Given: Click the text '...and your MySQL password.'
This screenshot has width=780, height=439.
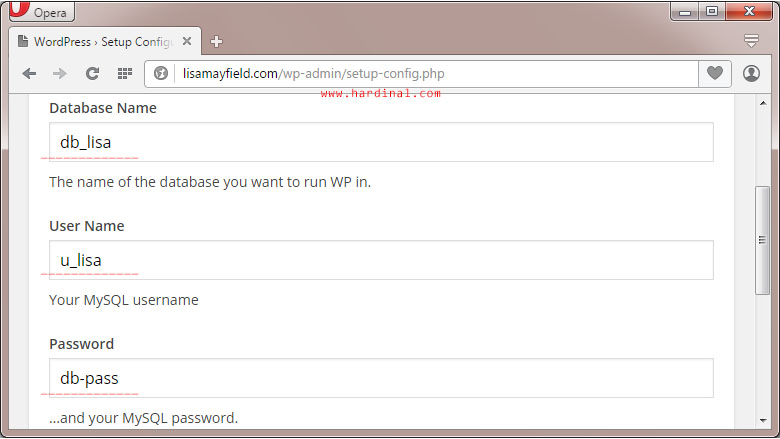Looking at the screenshot, I should pos(144,418).
